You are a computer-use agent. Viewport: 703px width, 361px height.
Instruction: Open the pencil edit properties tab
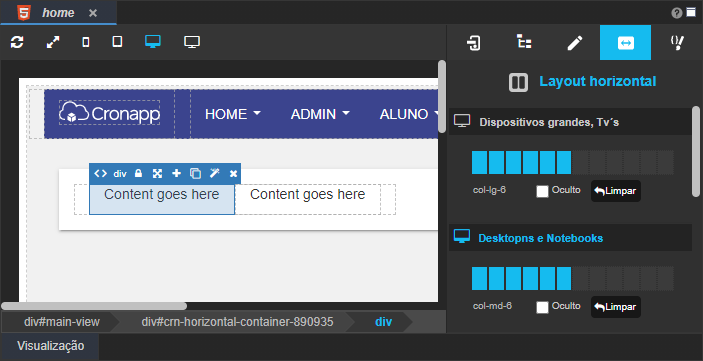(x=575, y=43)
